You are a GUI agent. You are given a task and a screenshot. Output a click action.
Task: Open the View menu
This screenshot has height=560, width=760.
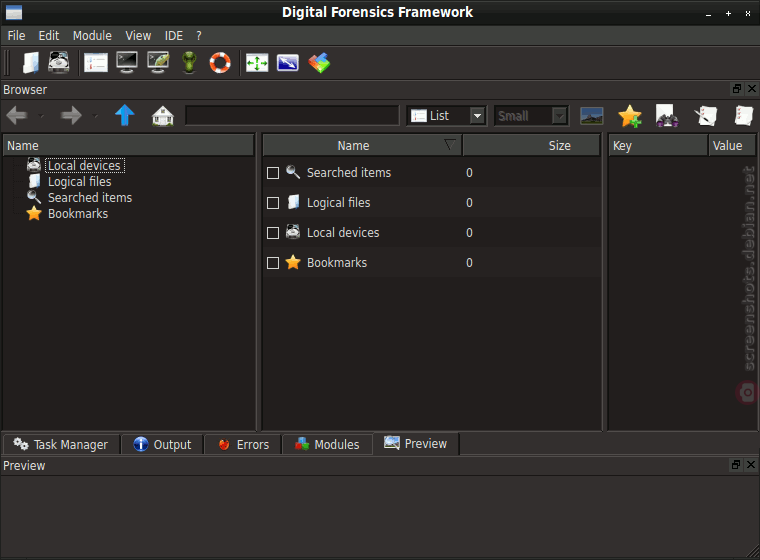[138, 36]
